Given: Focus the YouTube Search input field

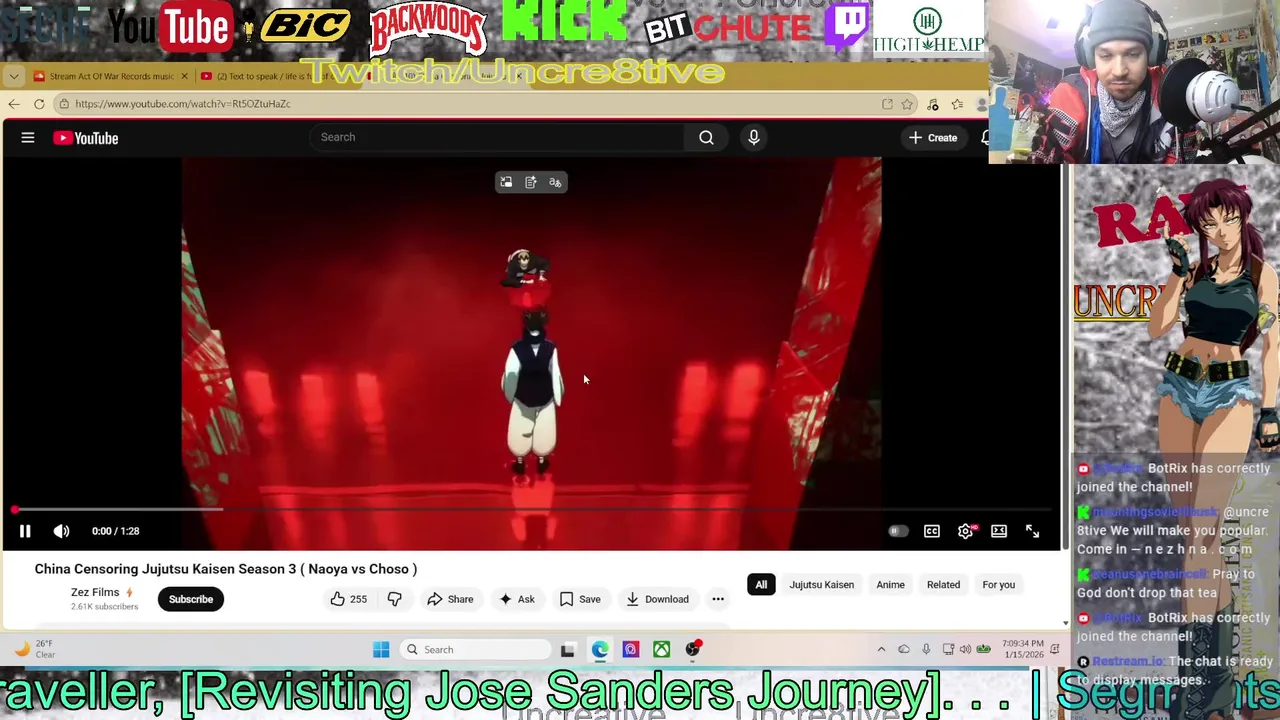Looking at the screenshot, I should pyautogui.click(x=497, y=137).
